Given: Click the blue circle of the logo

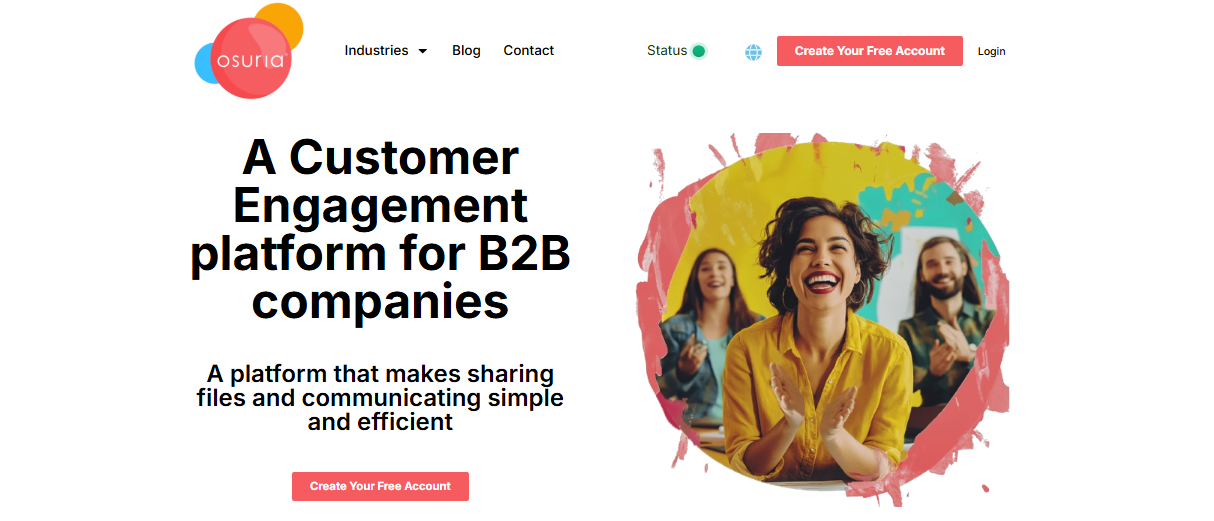Looking at the screenshot, I should pyautogui.click(x=205, y=61).
